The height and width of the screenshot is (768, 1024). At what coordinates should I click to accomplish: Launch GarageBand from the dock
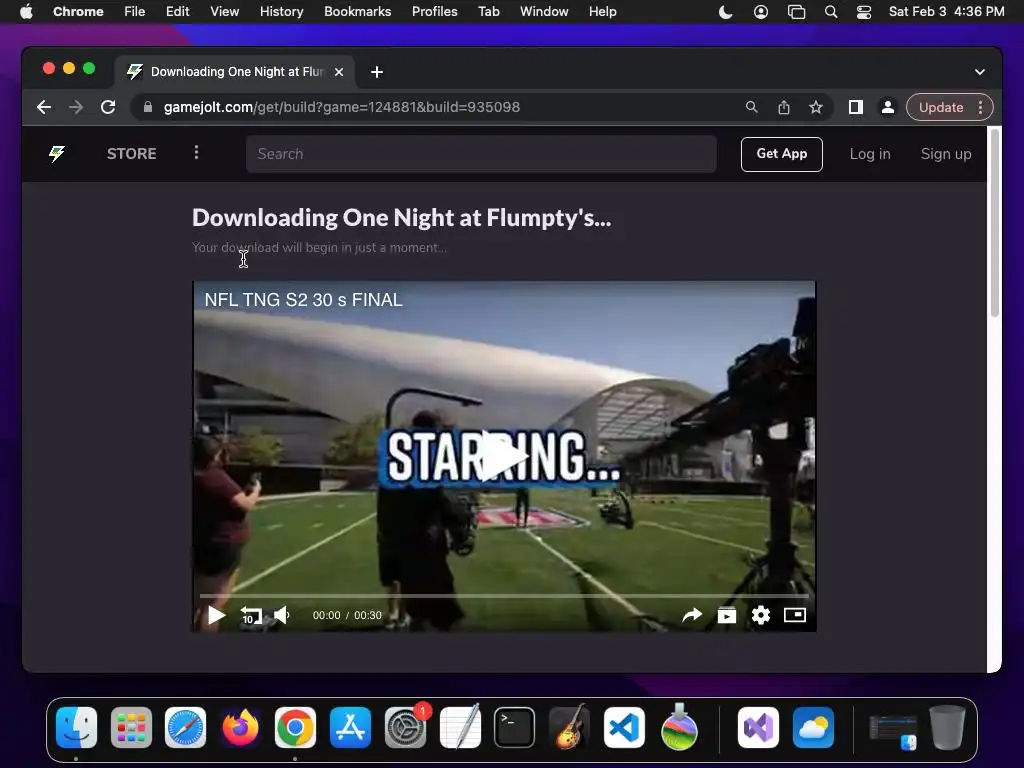point(569,728)
